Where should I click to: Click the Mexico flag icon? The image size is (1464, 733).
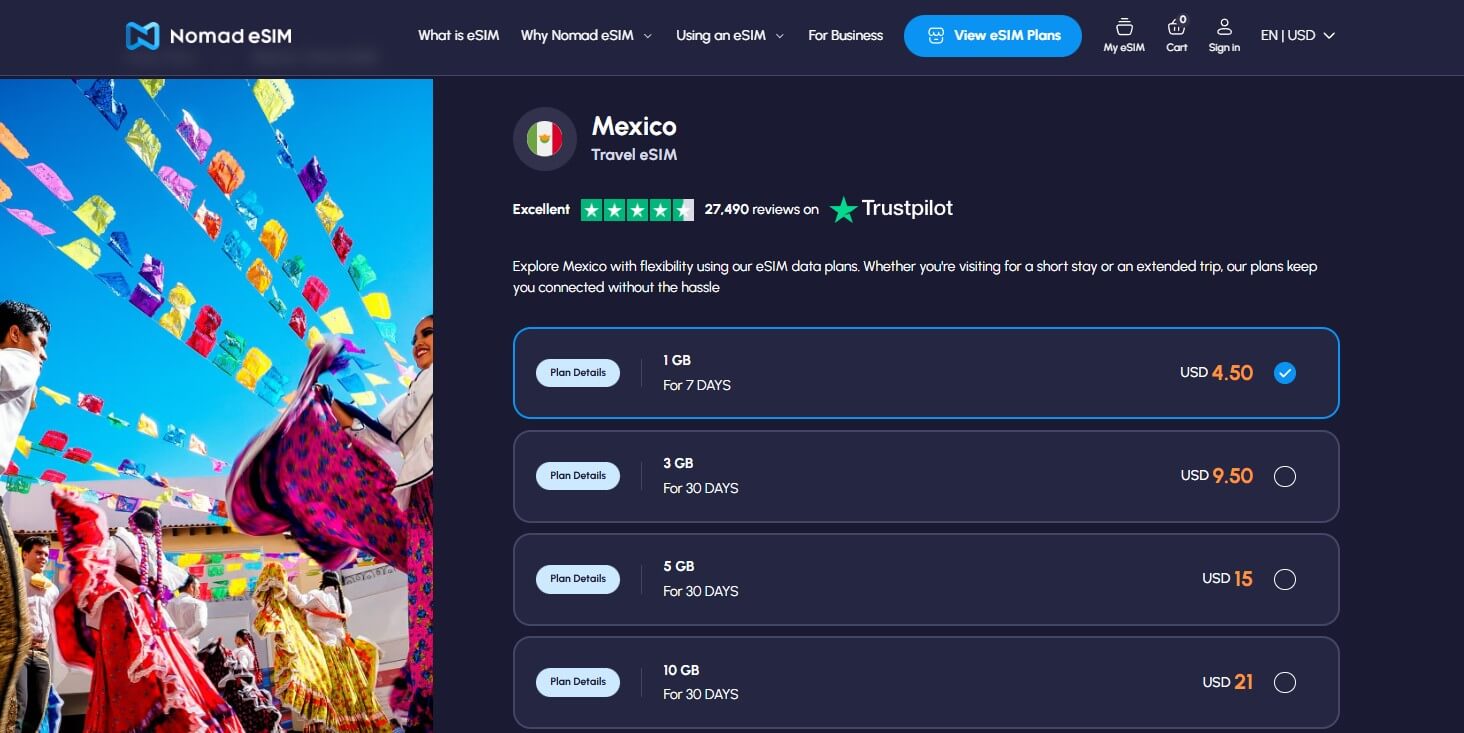pyautogui.click(x=545, y=139)
